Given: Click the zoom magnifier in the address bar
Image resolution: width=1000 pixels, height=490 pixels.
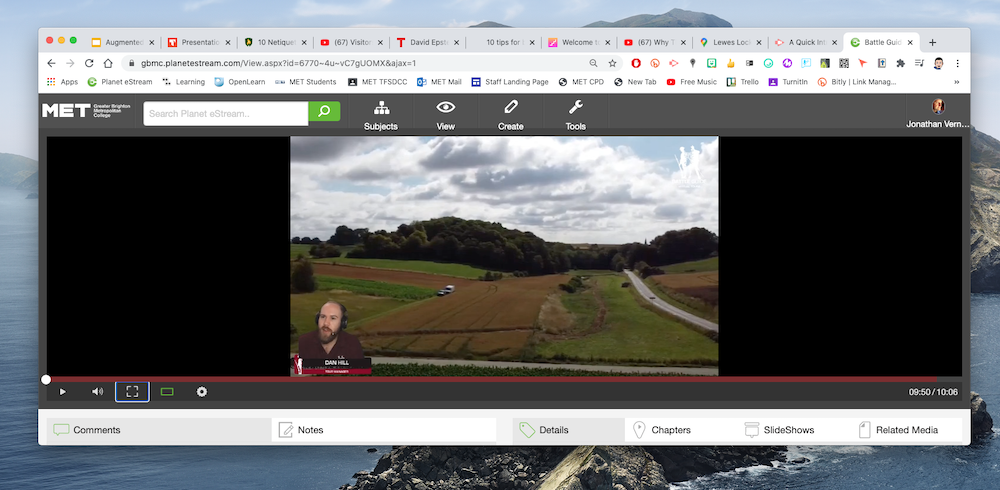Looking at the screenshot, I should [x=593, y=63].
